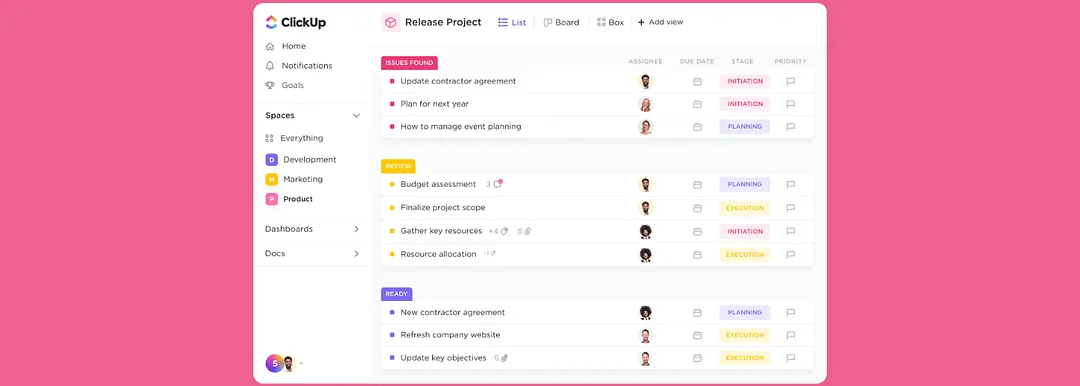Open Goals trophy item
Viewport: 1080px width, 386px height.
coord(284,85)
